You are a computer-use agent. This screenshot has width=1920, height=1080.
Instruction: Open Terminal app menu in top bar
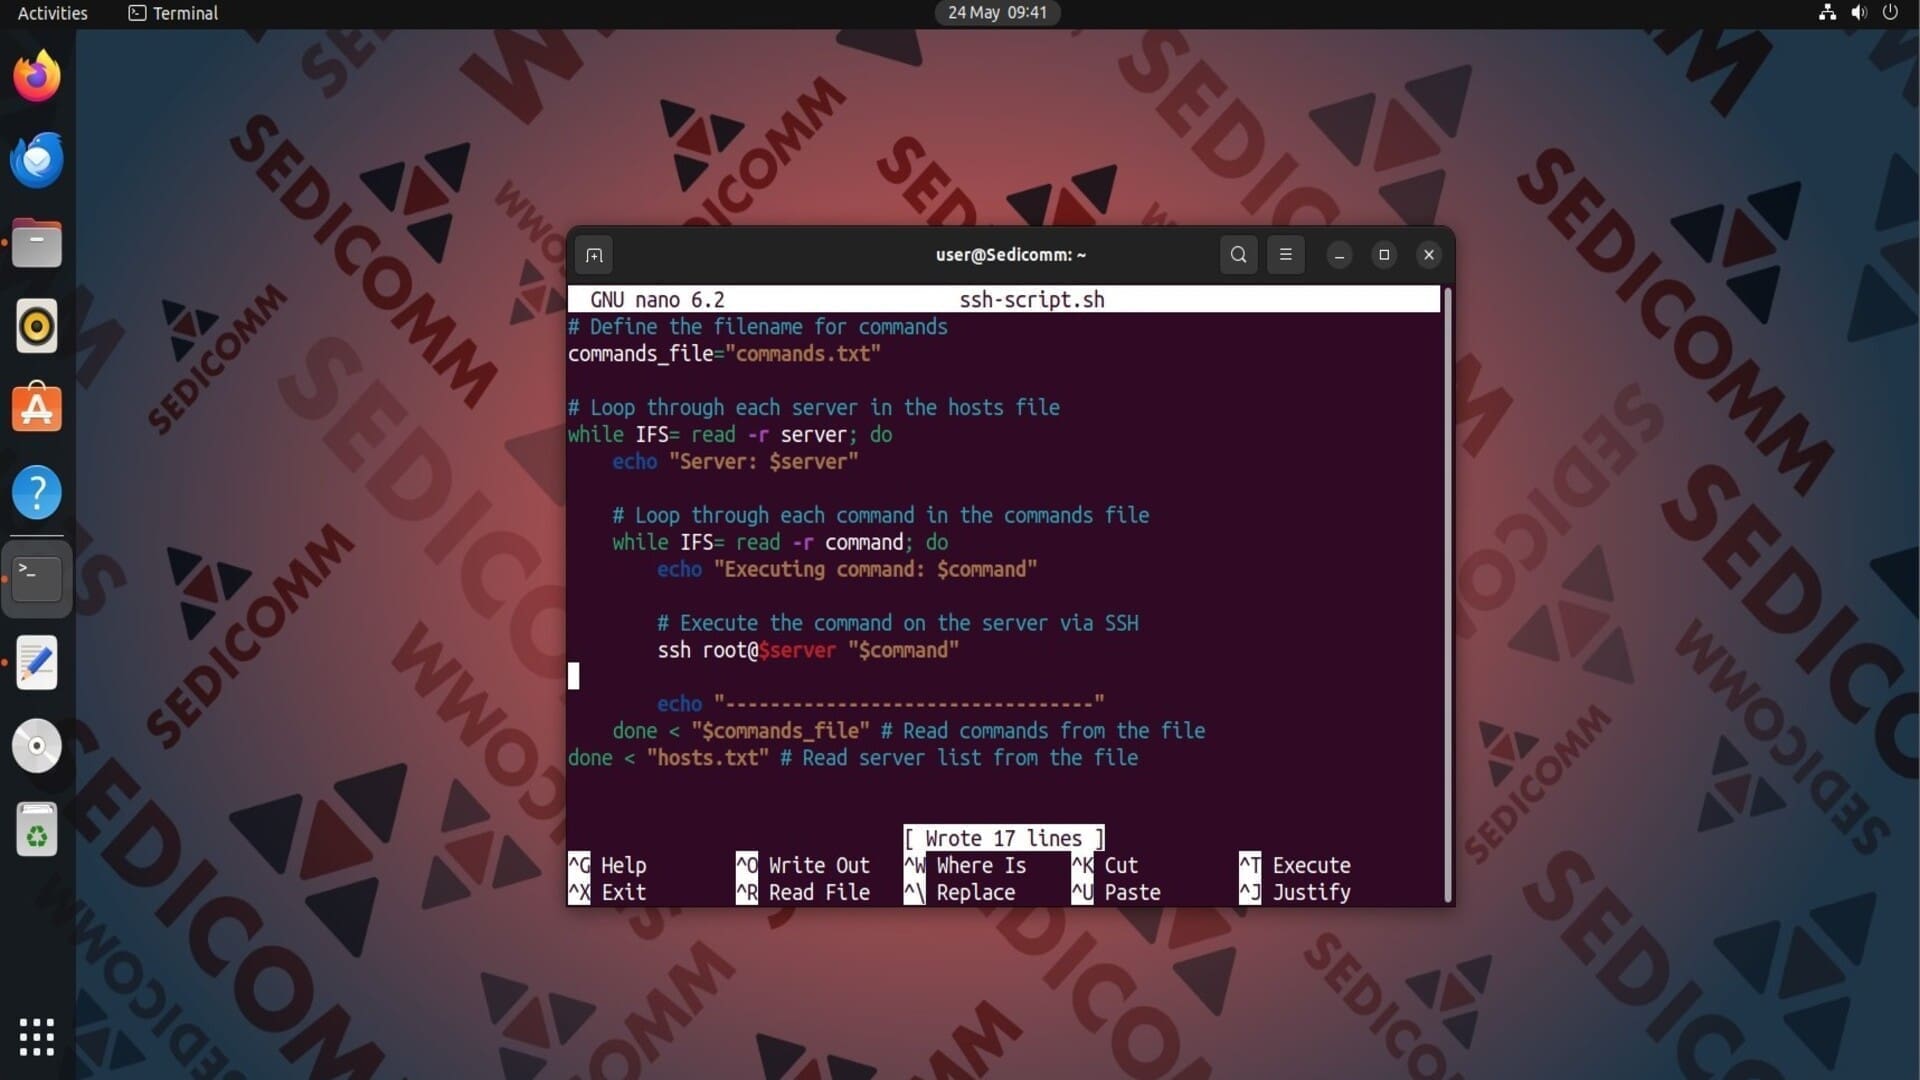point(173,13)
